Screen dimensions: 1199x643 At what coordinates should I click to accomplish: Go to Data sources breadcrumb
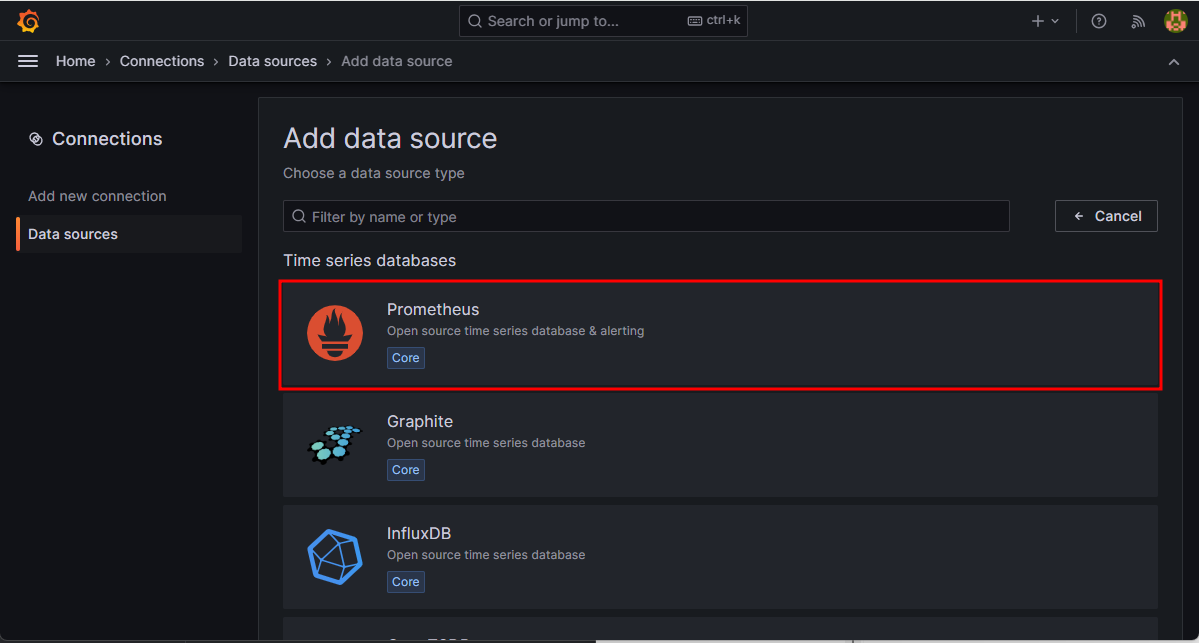pos(272,61)
